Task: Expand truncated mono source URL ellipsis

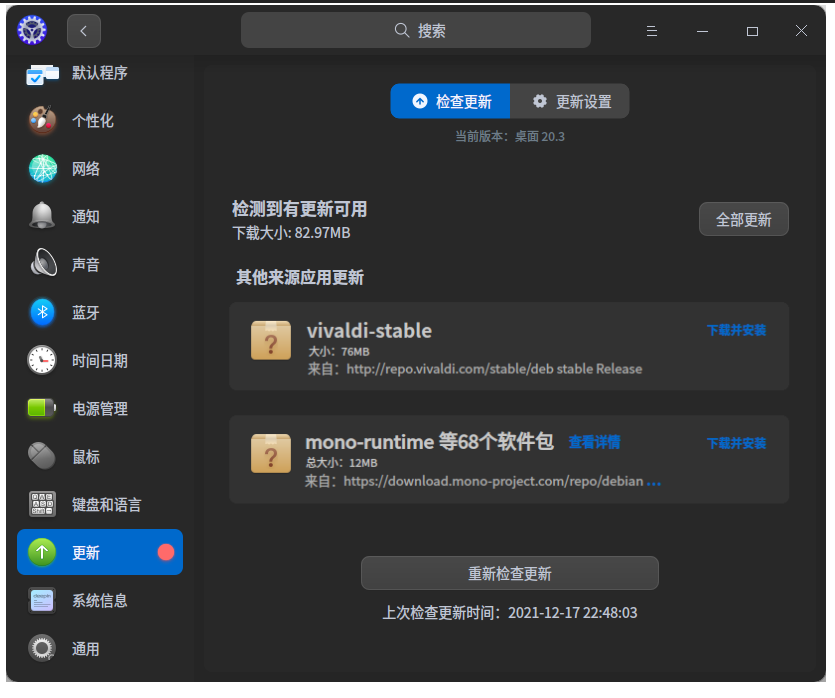Action: [654, 483]
